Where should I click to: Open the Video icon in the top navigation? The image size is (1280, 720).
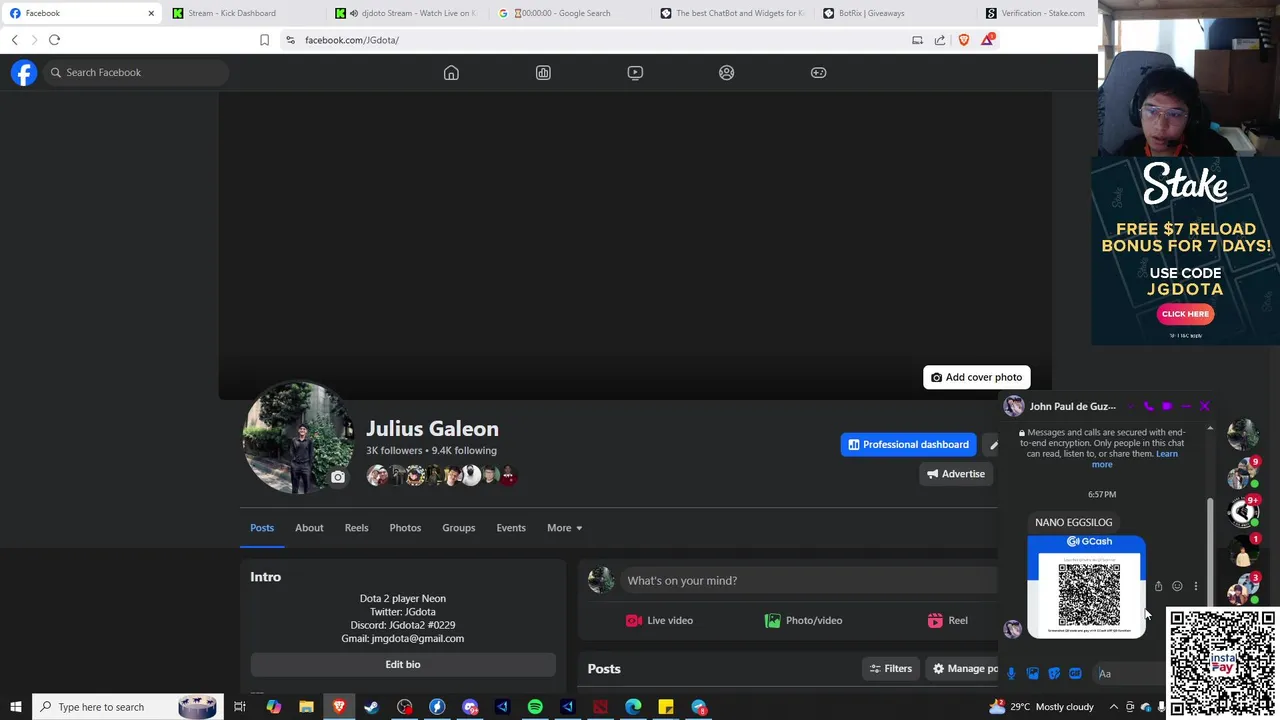(635, 72)
